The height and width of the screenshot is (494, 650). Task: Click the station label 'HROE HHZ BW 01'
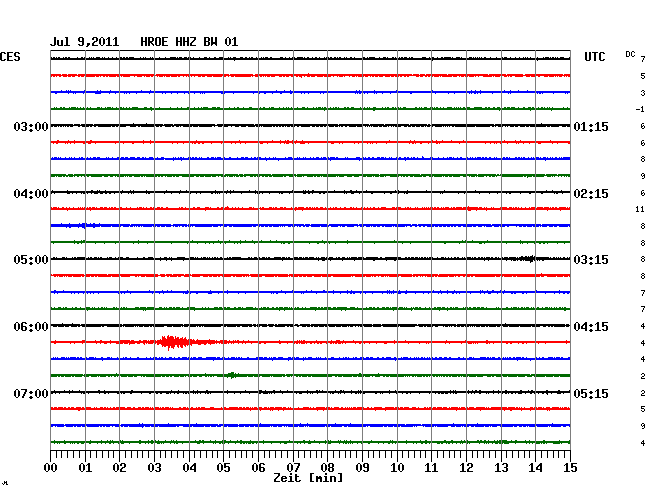click(x=189, y=42)
